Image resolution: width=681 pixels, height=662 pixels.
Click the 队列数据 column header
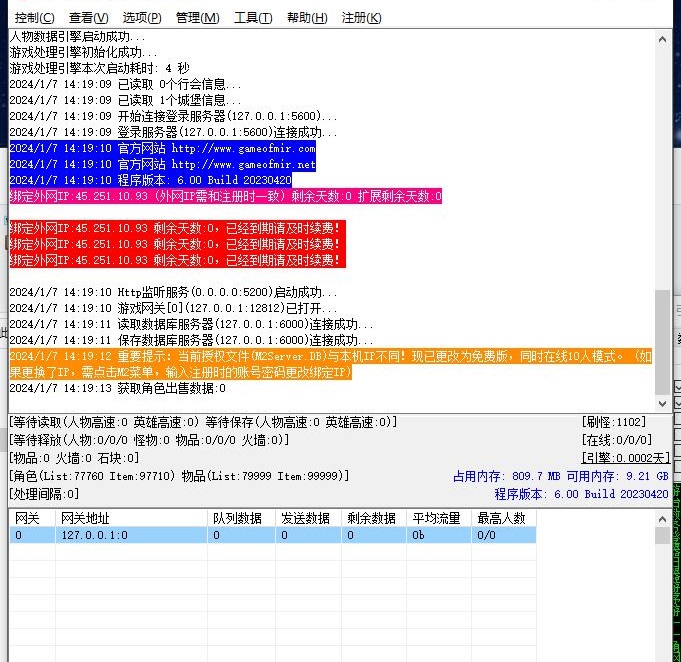point(241,518)
